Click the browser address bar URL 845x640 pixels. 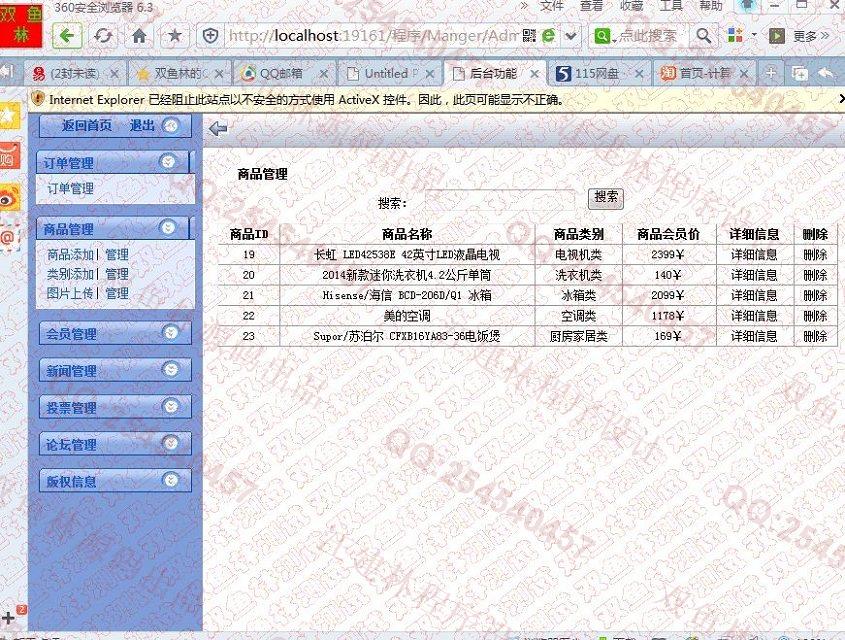click(x=373, y=36)
